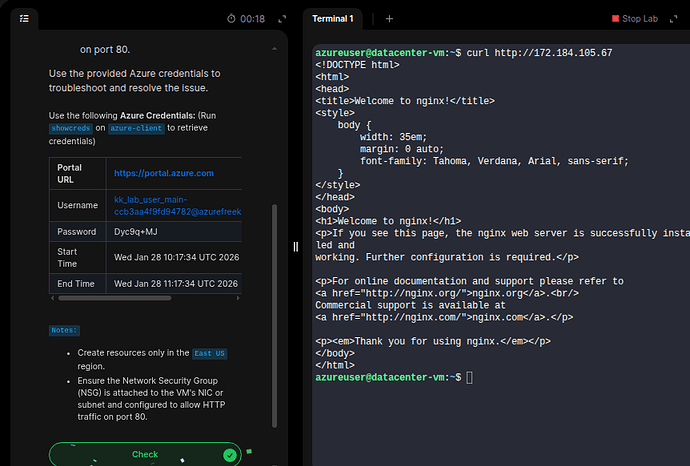
Task: Click the green checkmark on Check button
Action: [230, 455]
